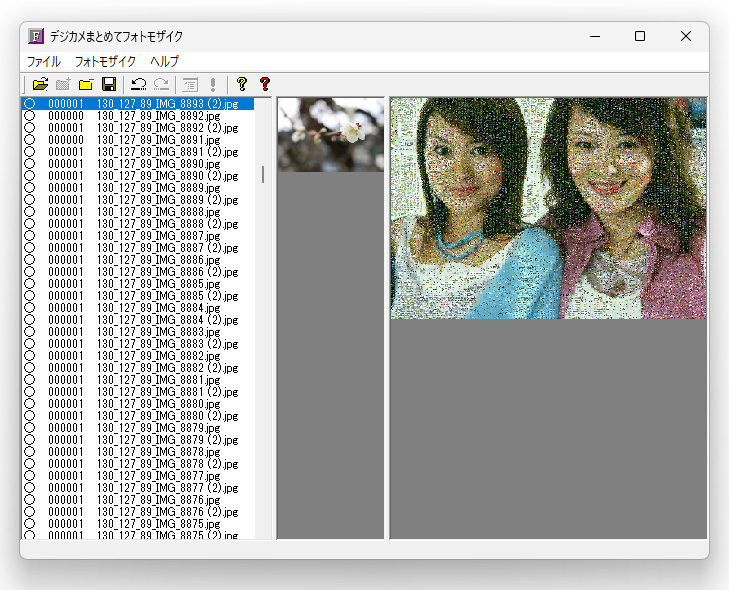Click the exclamation mark toolbar icon
This screenshot has height=590, width=729.
click(x=213, y=84)
